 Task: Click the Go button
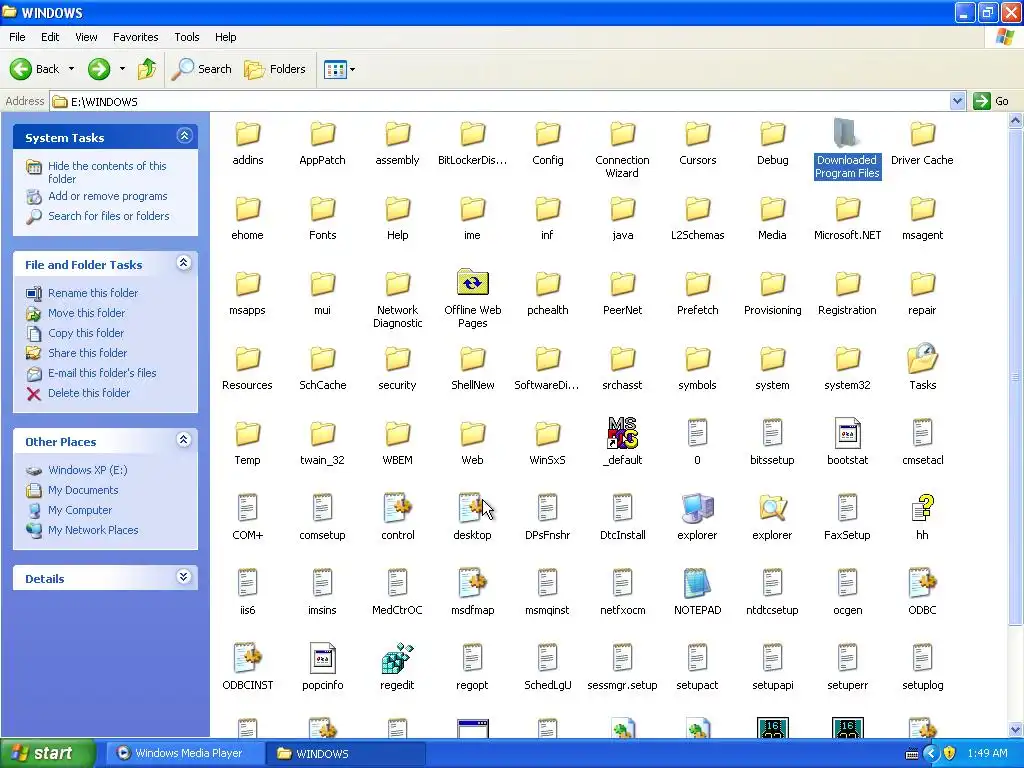pos(991,101)
